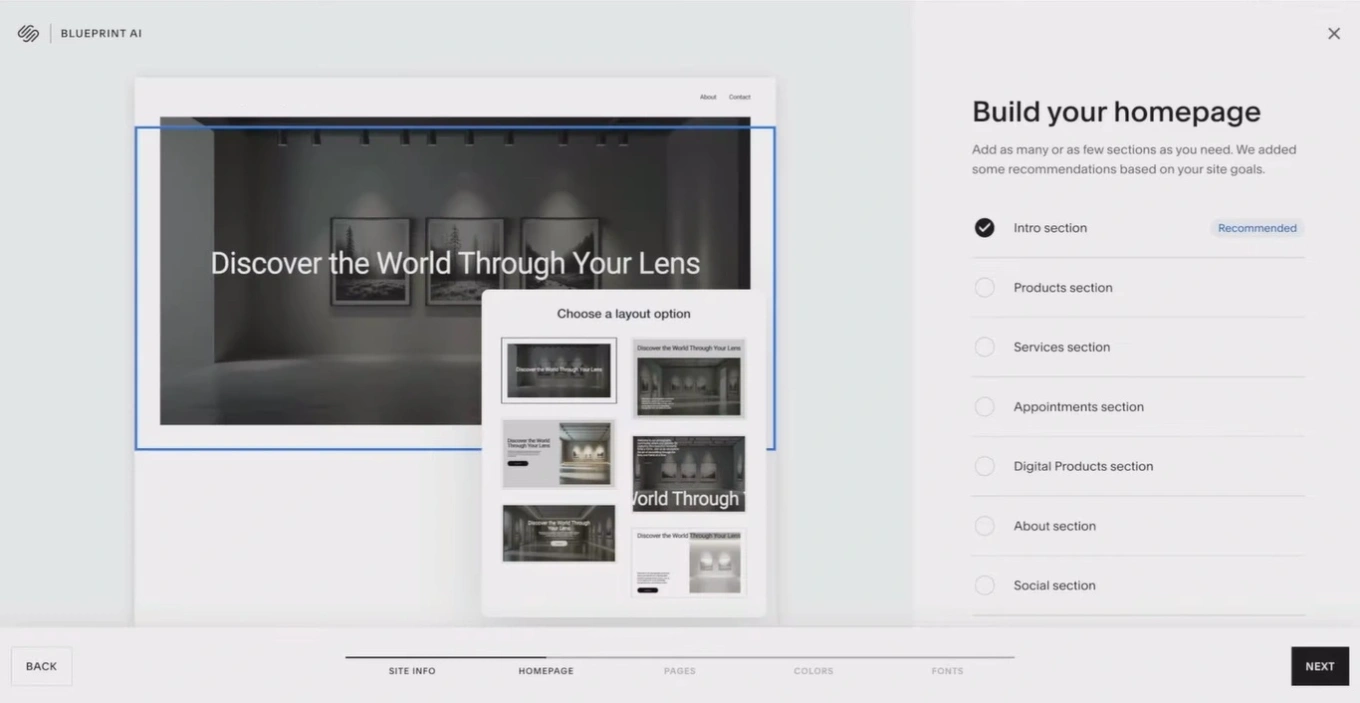Open the Pages step
1360x703 pixels.
(679, 670)
